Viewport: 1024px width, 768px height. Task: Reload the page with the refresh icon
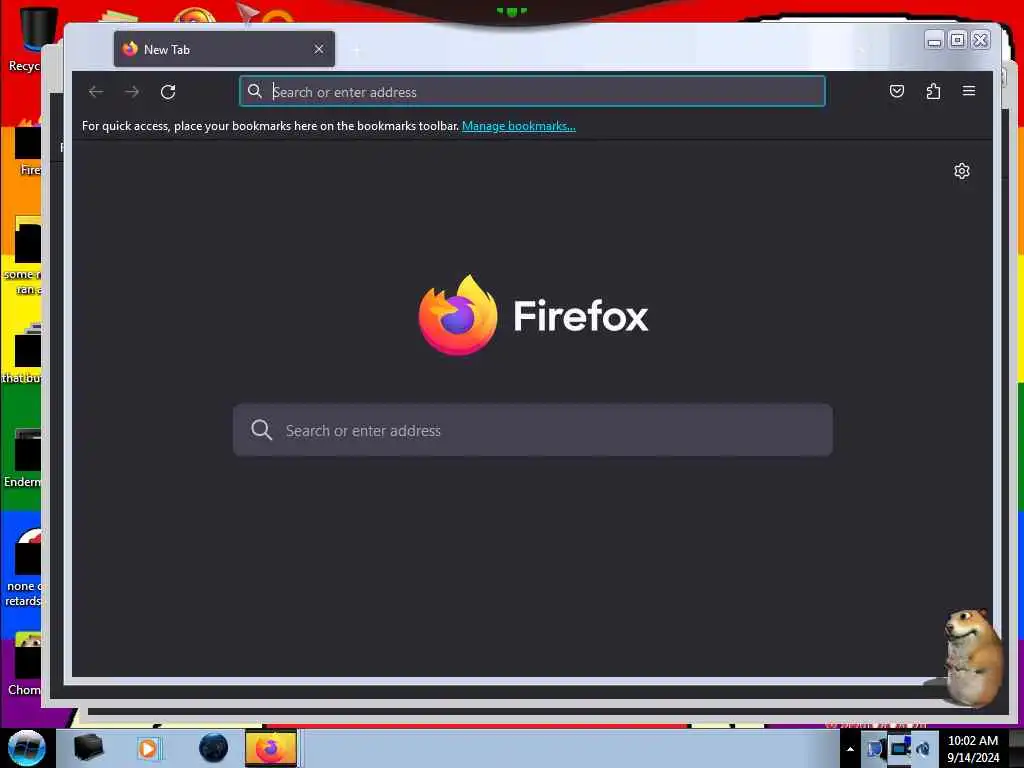(168, 92)
